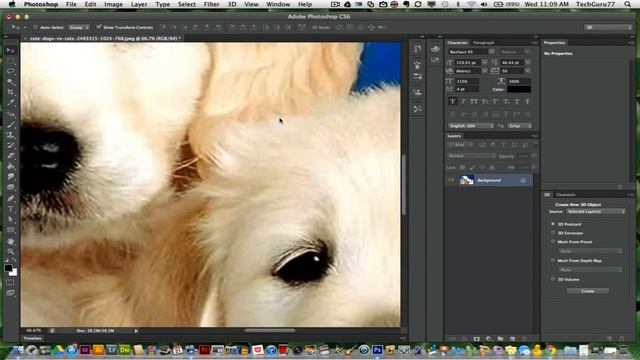
Task: Open the Auto-Select Group dropdown
Action: pyautogui.click(x=79, y=27)
